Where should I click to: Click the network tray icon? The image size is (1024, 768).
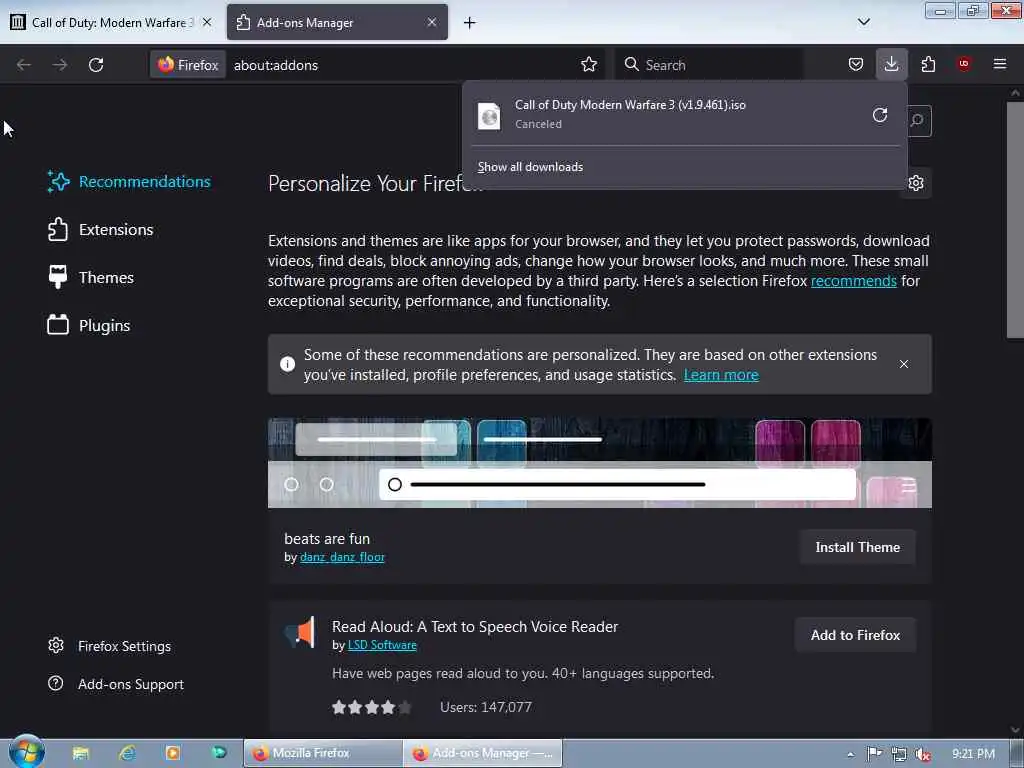click(899, 754)
